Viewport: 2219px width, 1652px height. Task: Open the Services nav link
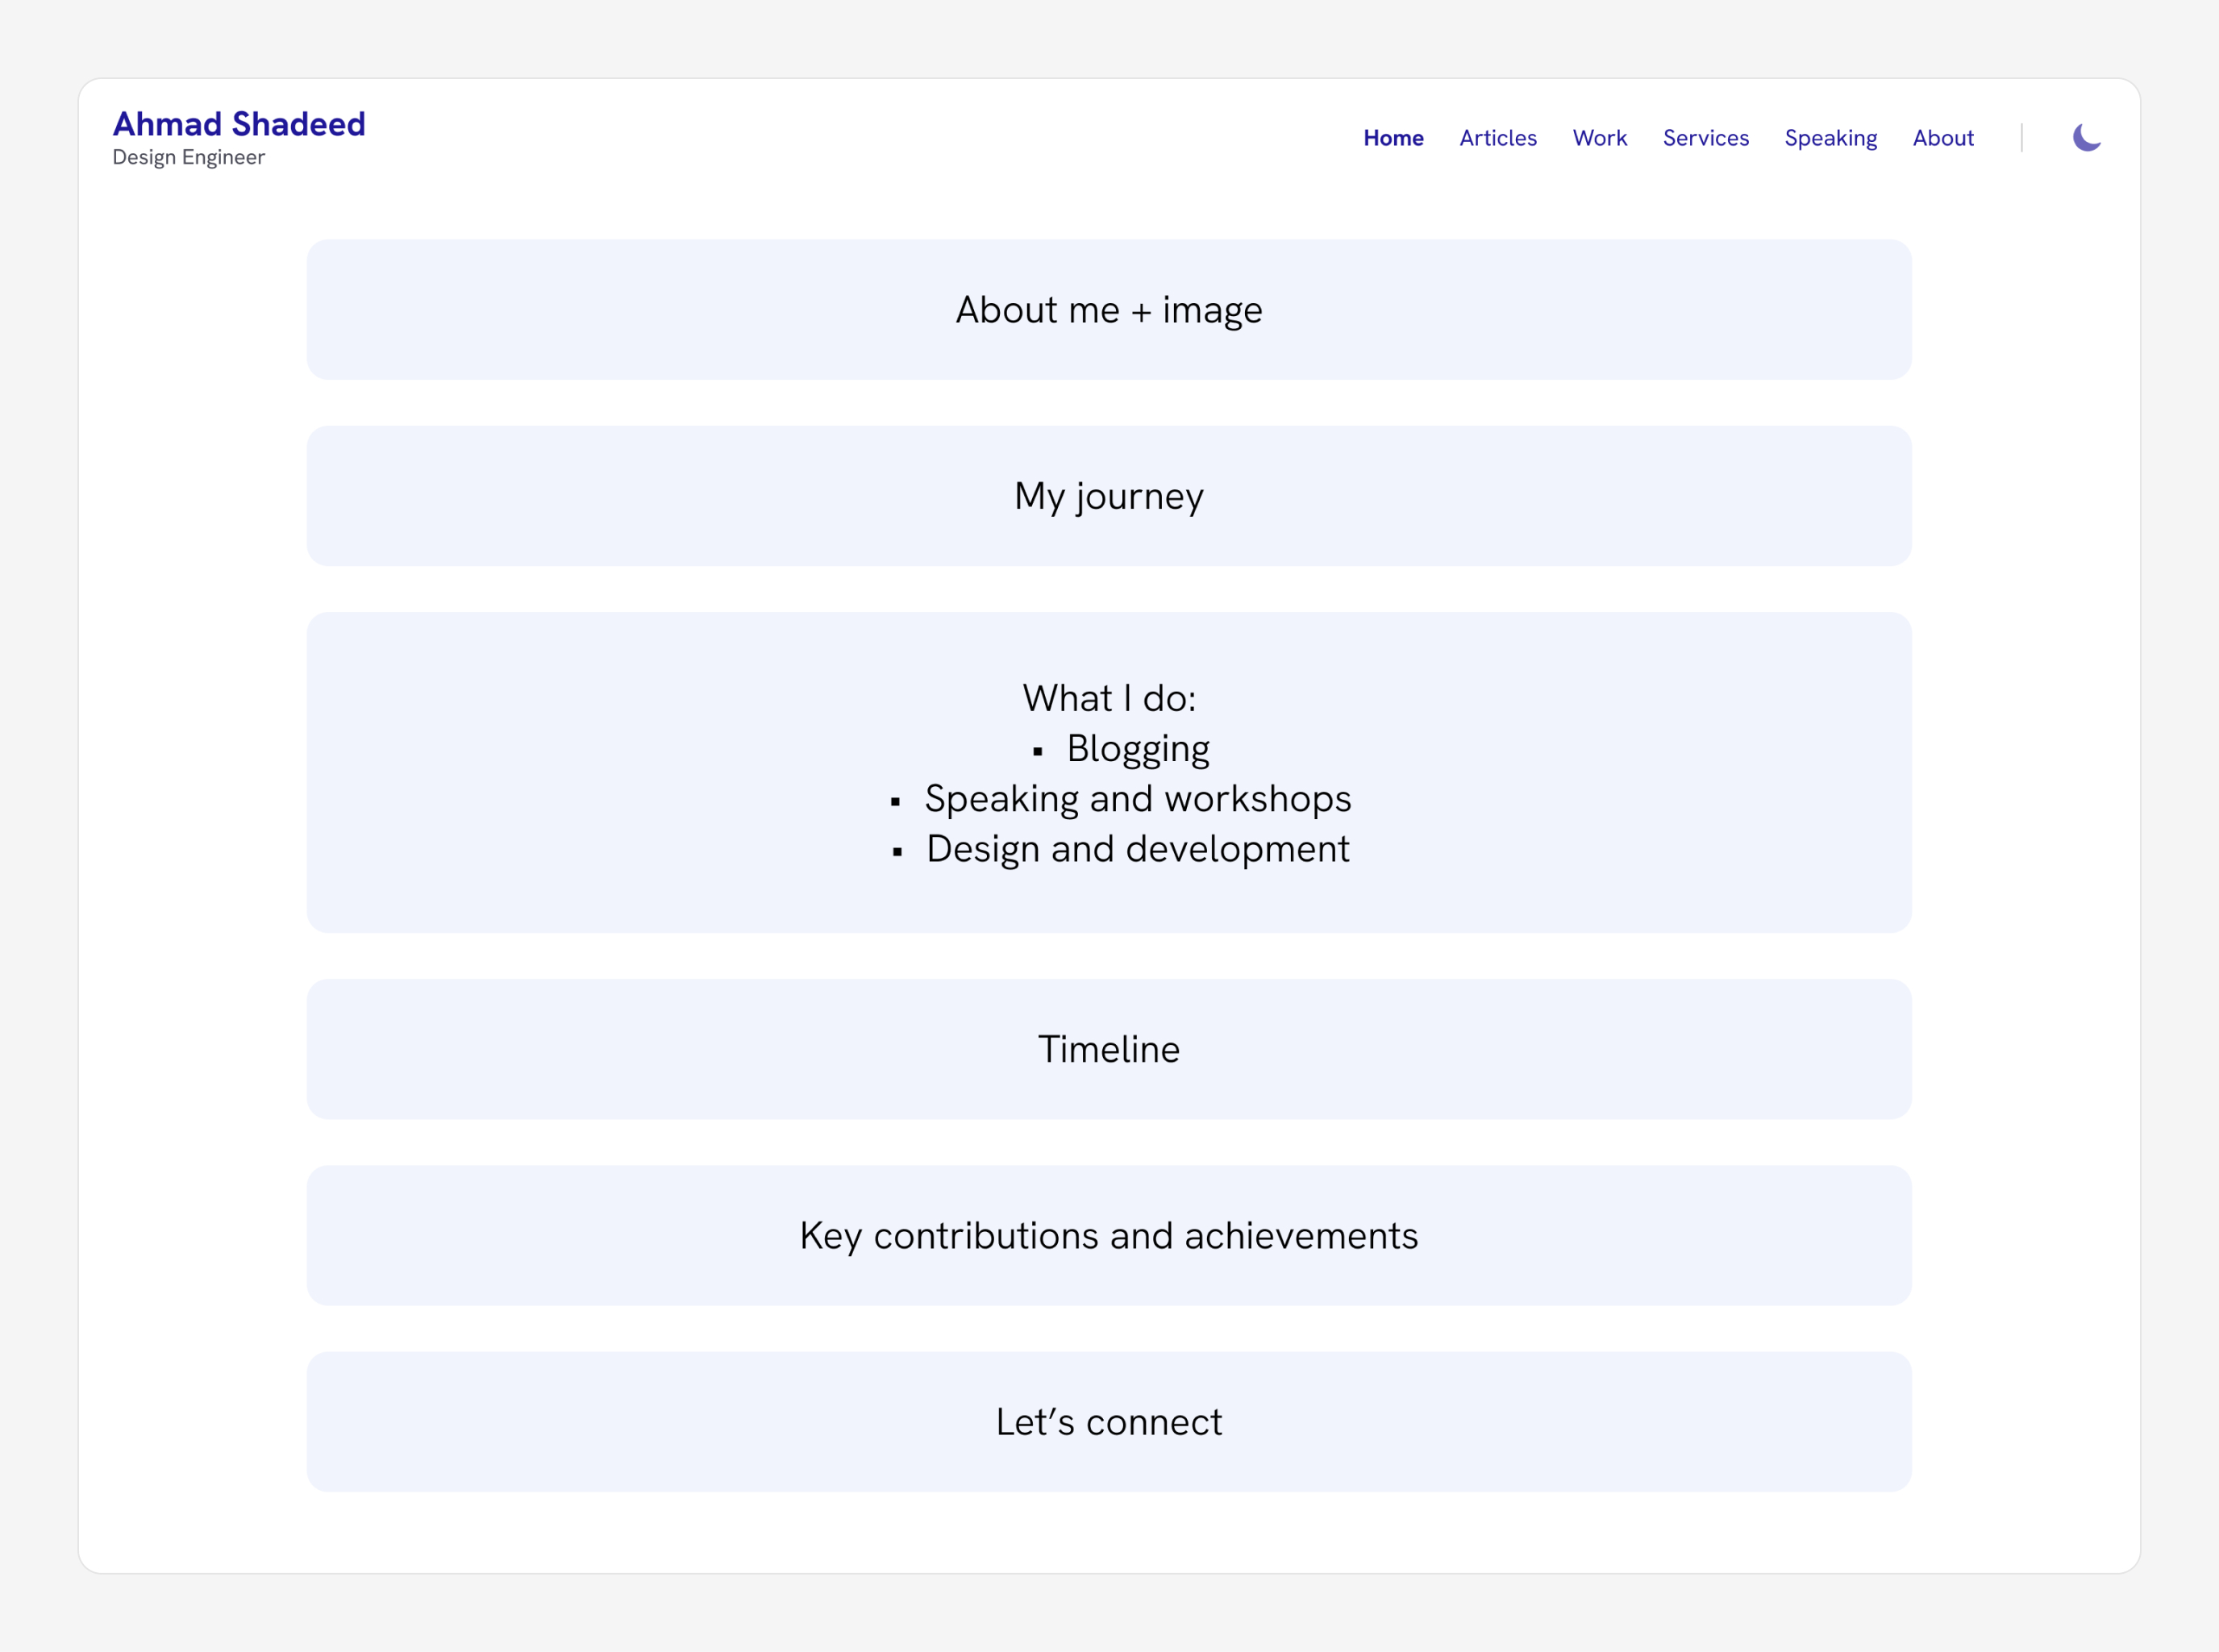(x=1705, y=138)
